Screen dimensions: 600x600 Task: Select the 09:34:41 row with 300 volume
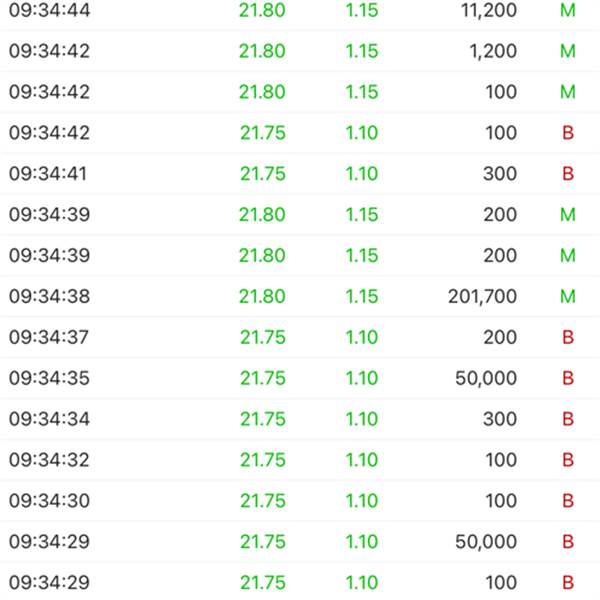click(x=300, y=174)
